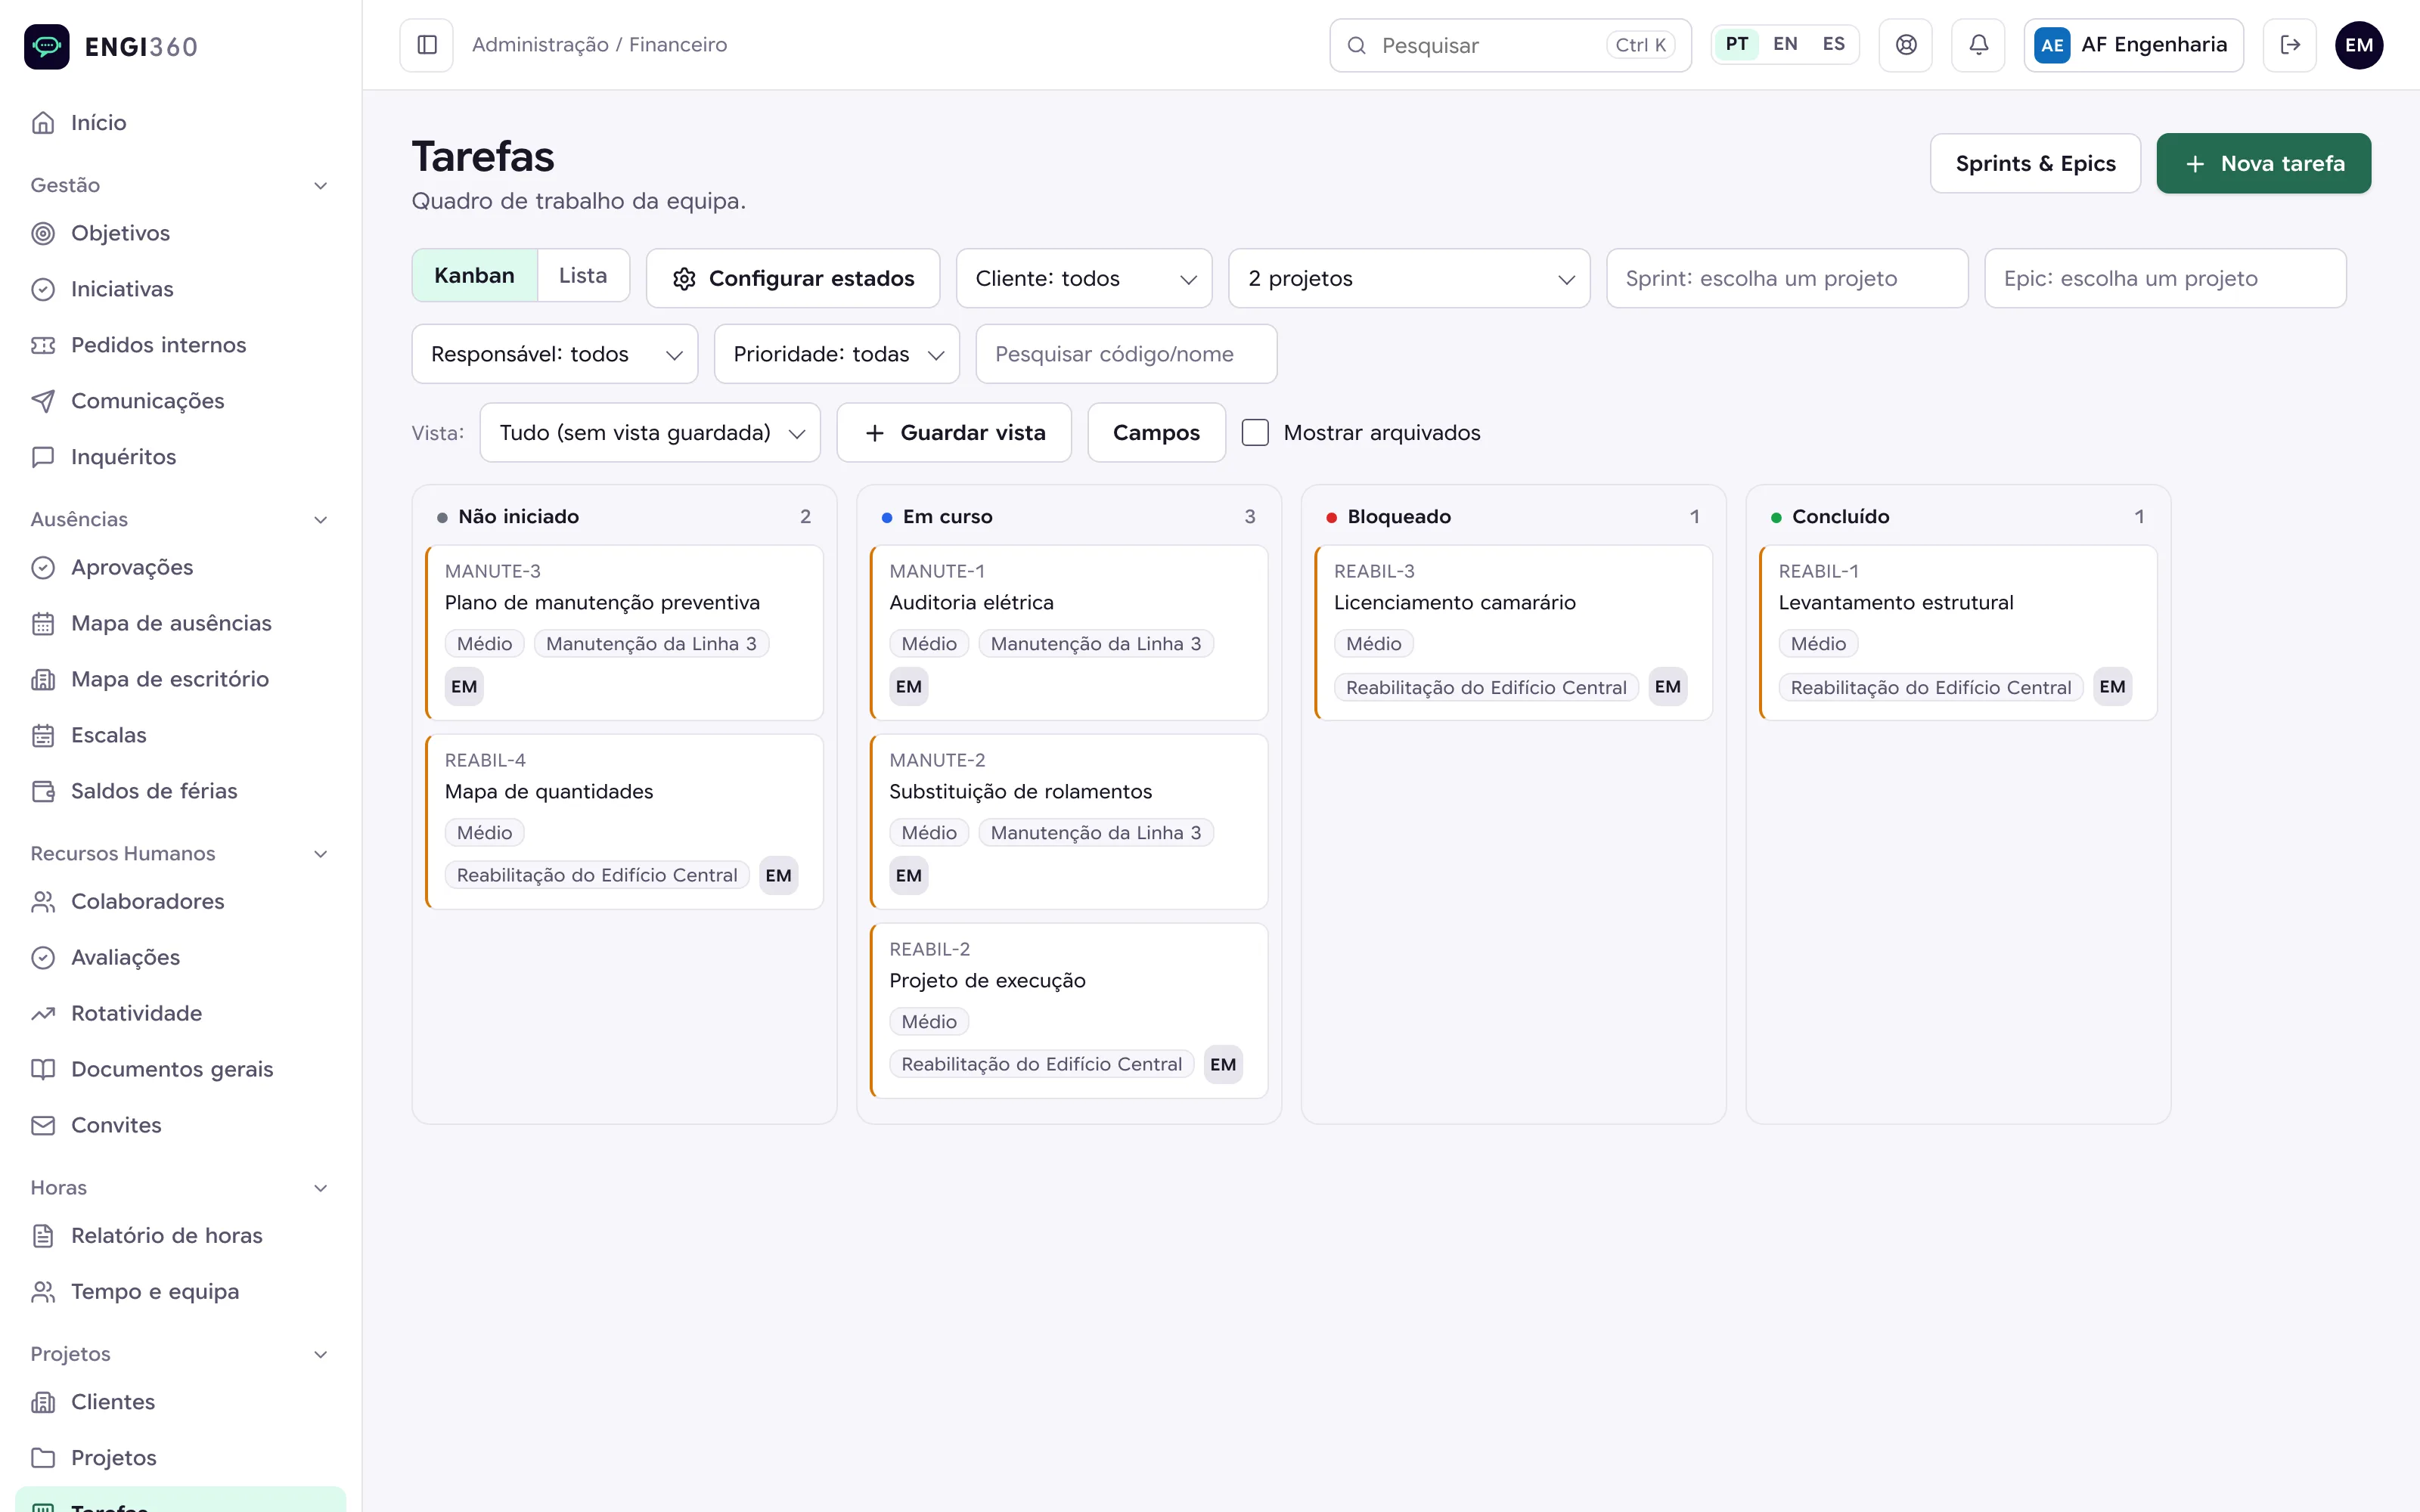The width and height of the screenshot is (2420, 1512).
Task: Click the Pesquisar código/nome field
Action: tap(1126, 354)
